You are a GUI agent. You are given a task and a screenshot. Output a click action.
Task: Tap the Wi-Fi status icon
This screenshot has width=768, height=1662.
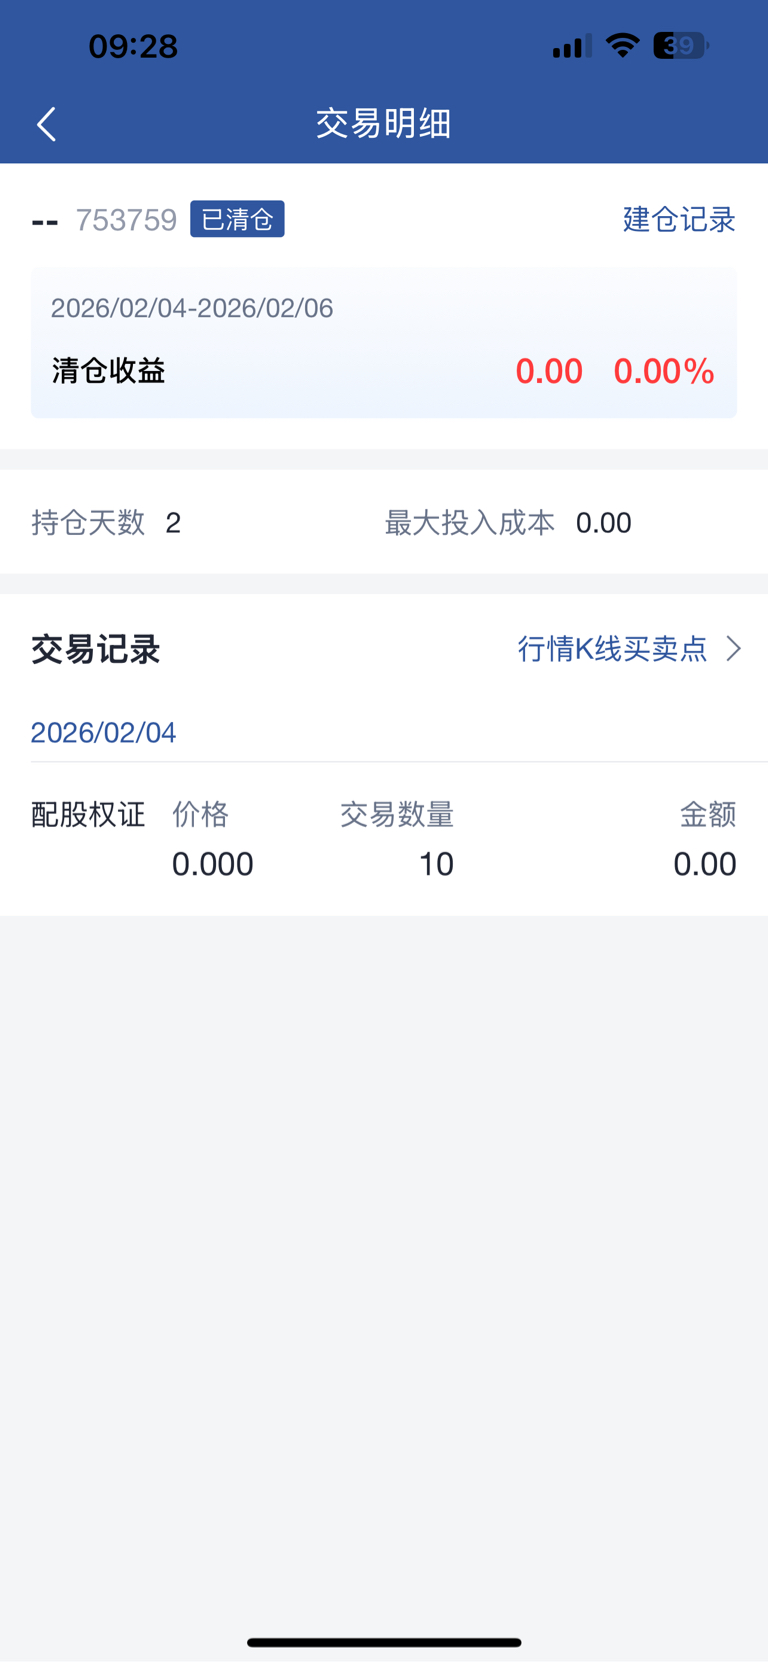tap(622, 46)
